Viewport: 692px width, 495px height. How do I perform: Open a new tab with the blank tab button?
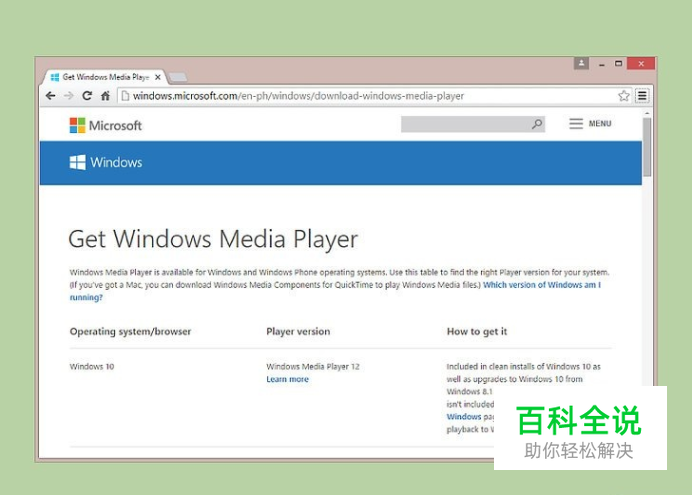click(x=178, y=78)
